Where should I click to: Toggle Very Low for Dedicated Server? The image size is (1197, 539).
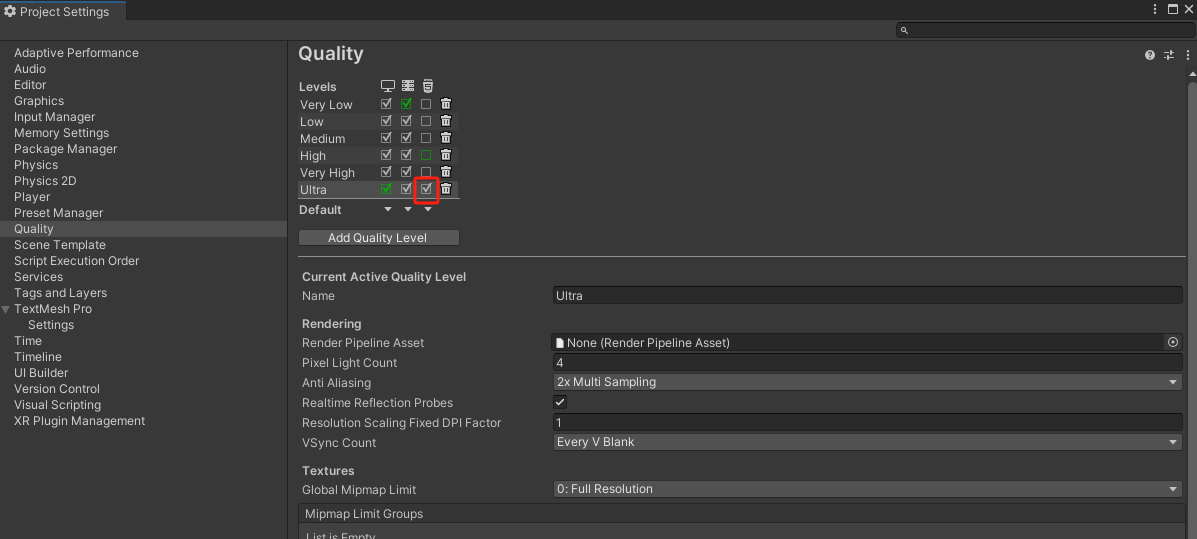coord(406,104)
